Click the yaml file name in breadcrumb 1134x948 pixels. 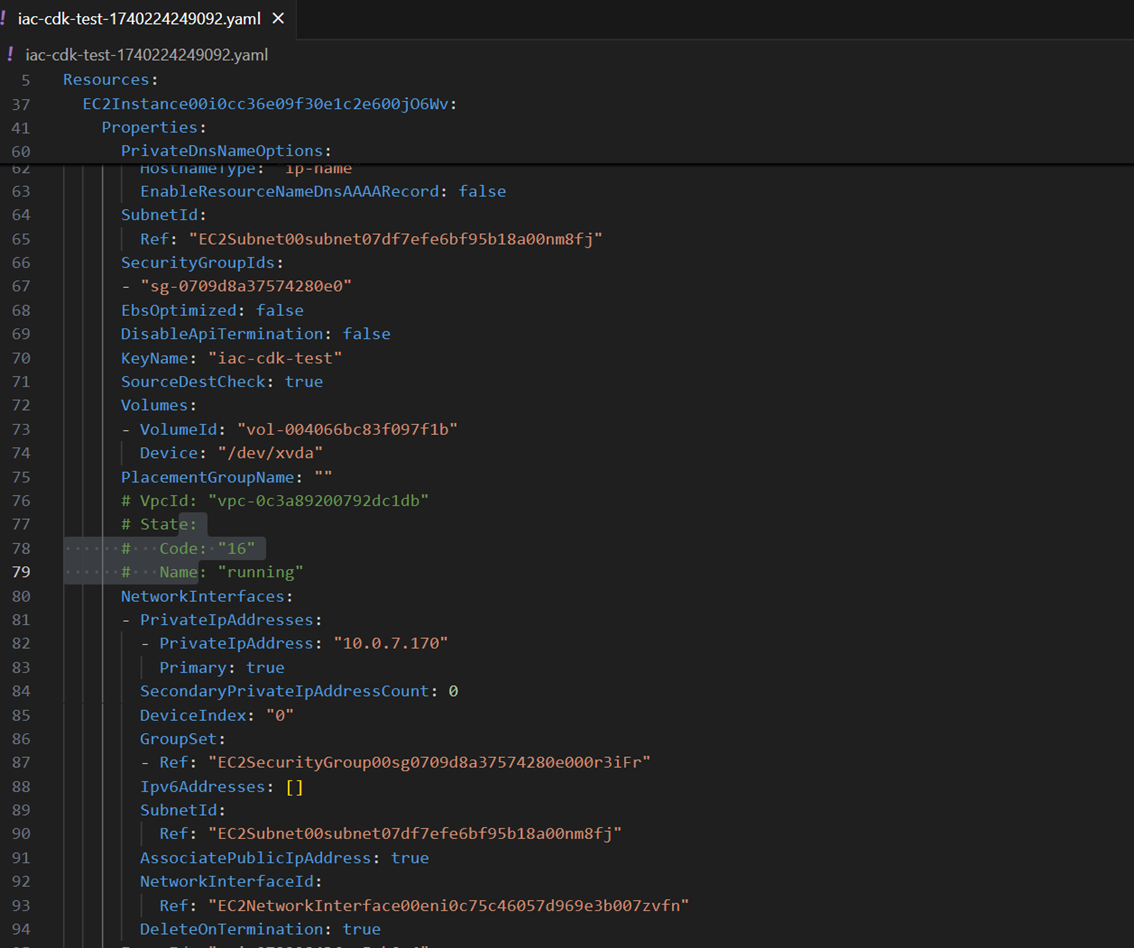coord(147,55)
